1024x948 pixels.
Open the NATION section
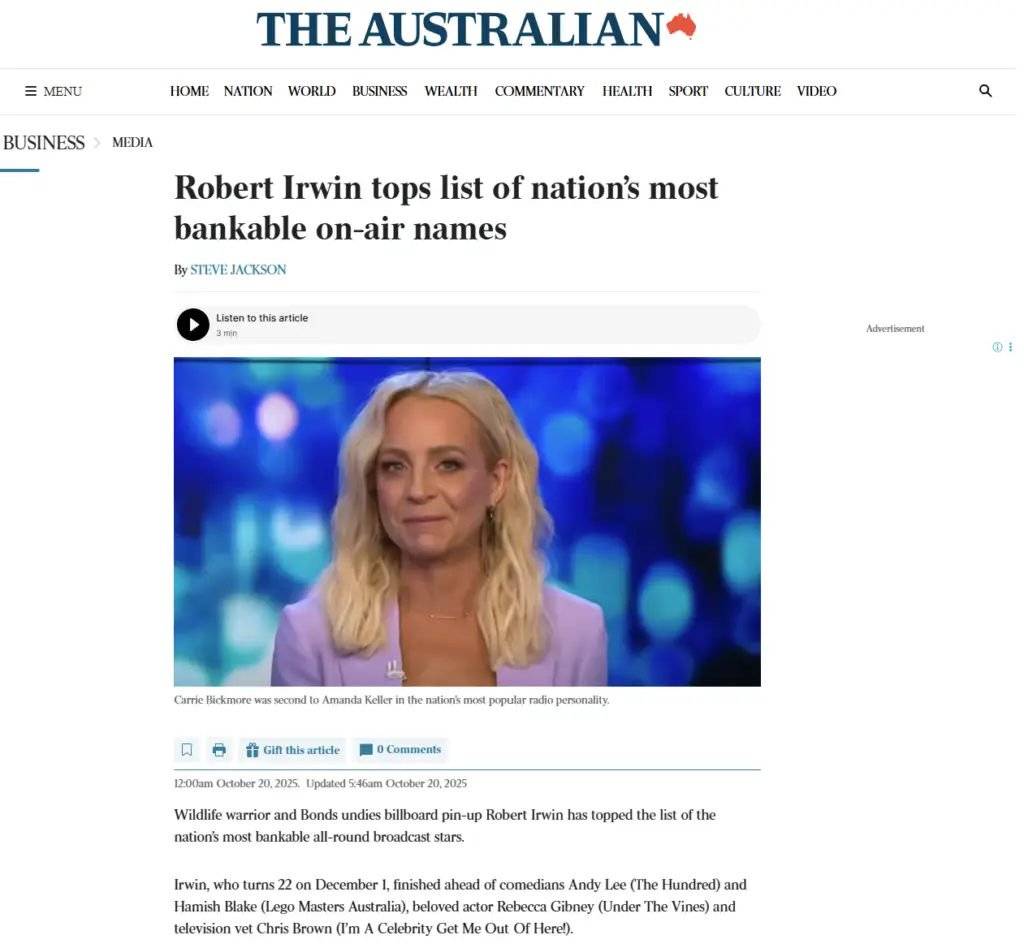pyautogui.click(x=249, y=91)
